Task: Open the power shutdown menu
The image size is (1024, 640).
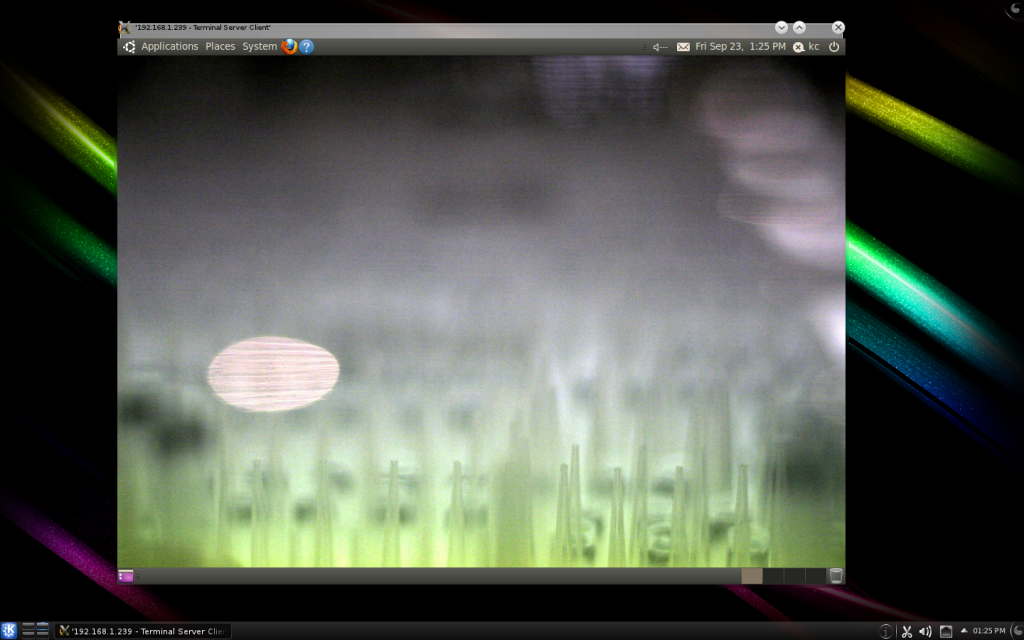Action: coord(833,46)
